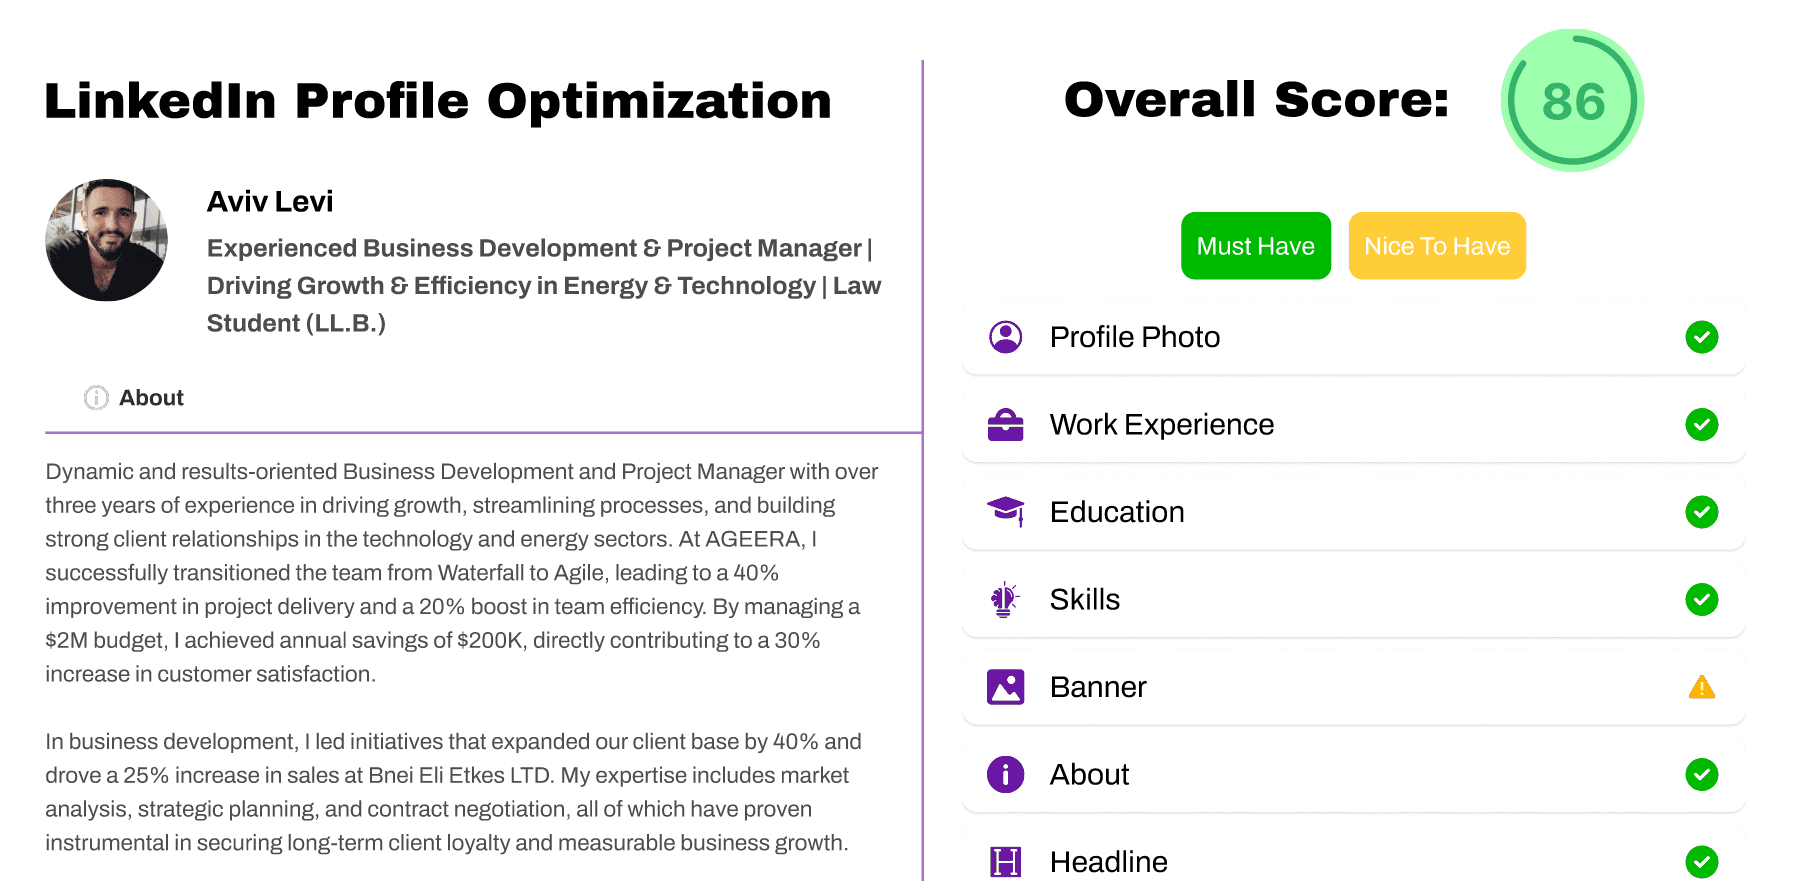Expand the Banner checklist row

[1353, 687]
